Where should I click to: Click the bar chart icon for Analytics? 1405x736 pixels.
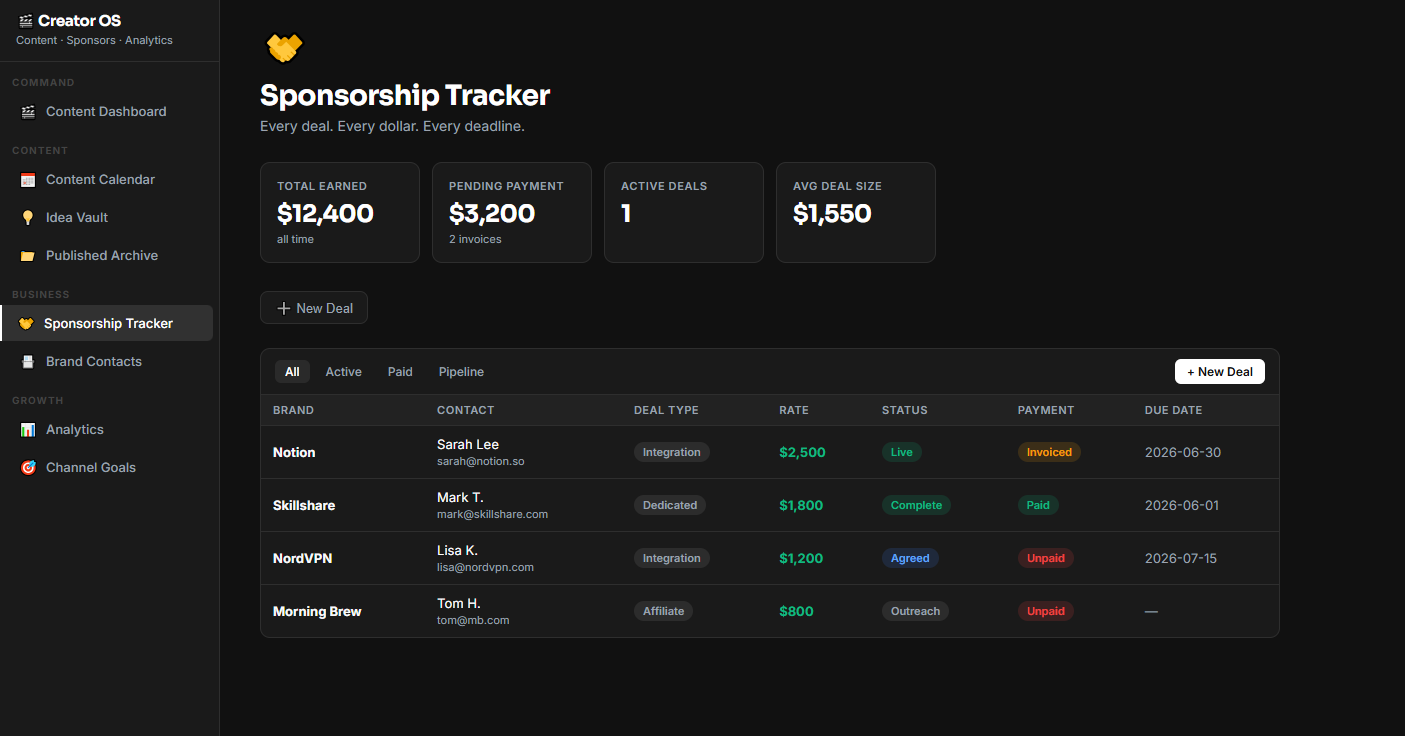(28, 430)
